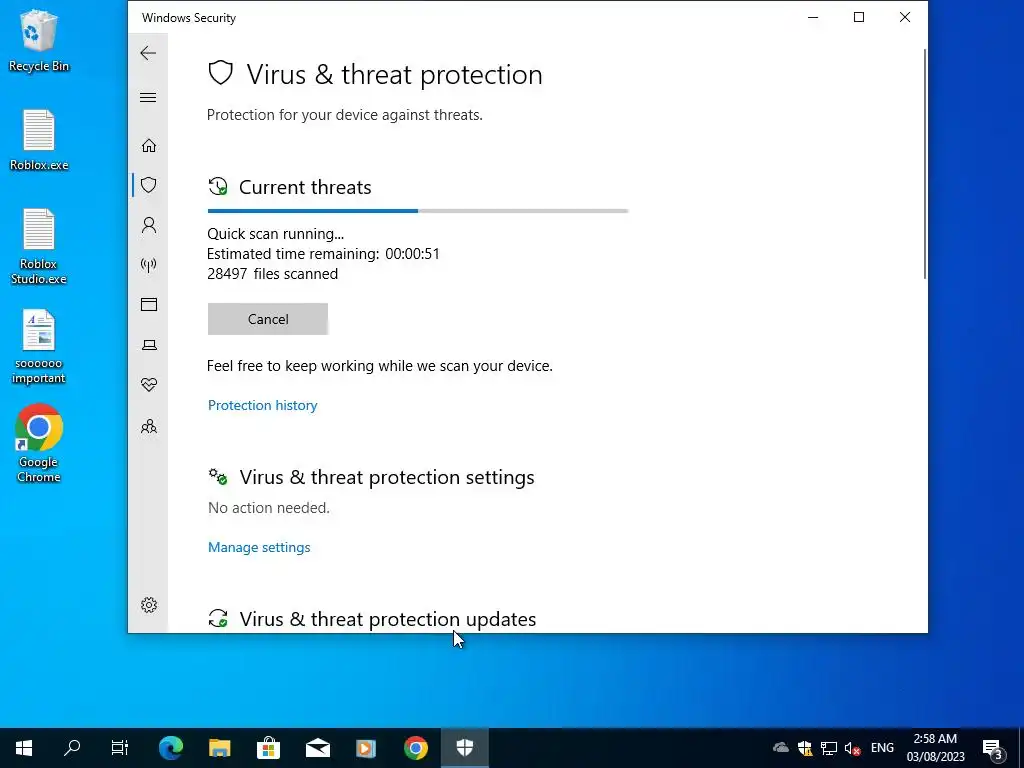Open the Home sidebar icon
This screenshot has width=1024, height=768.
coord(149,145)
